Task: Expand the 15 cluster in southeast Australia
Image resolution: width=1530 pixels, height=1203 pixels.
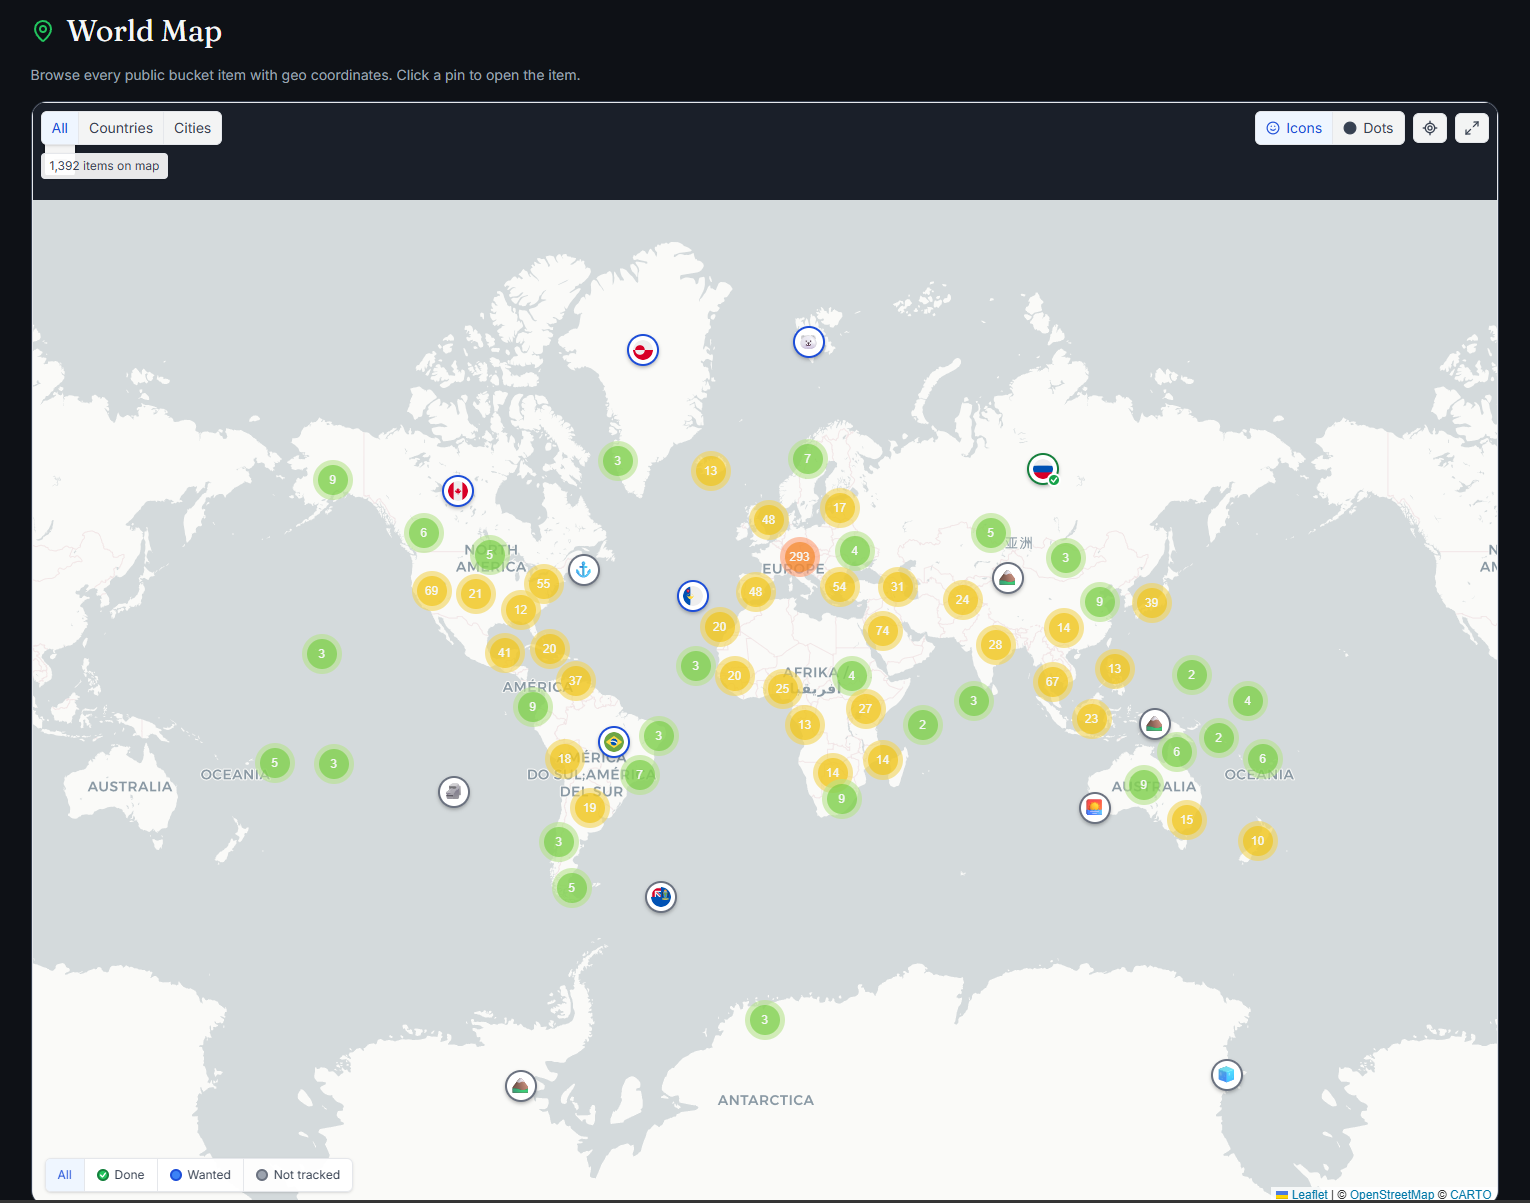Action: pos(1187,820)
